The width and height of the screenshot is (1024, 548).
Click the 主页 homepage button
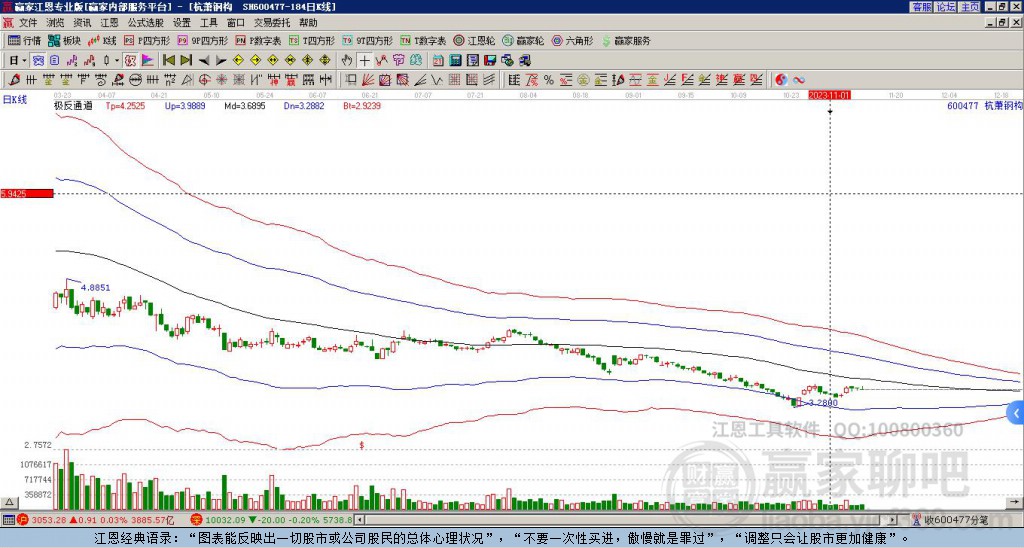pyautogui.click(x=969, y=7)
